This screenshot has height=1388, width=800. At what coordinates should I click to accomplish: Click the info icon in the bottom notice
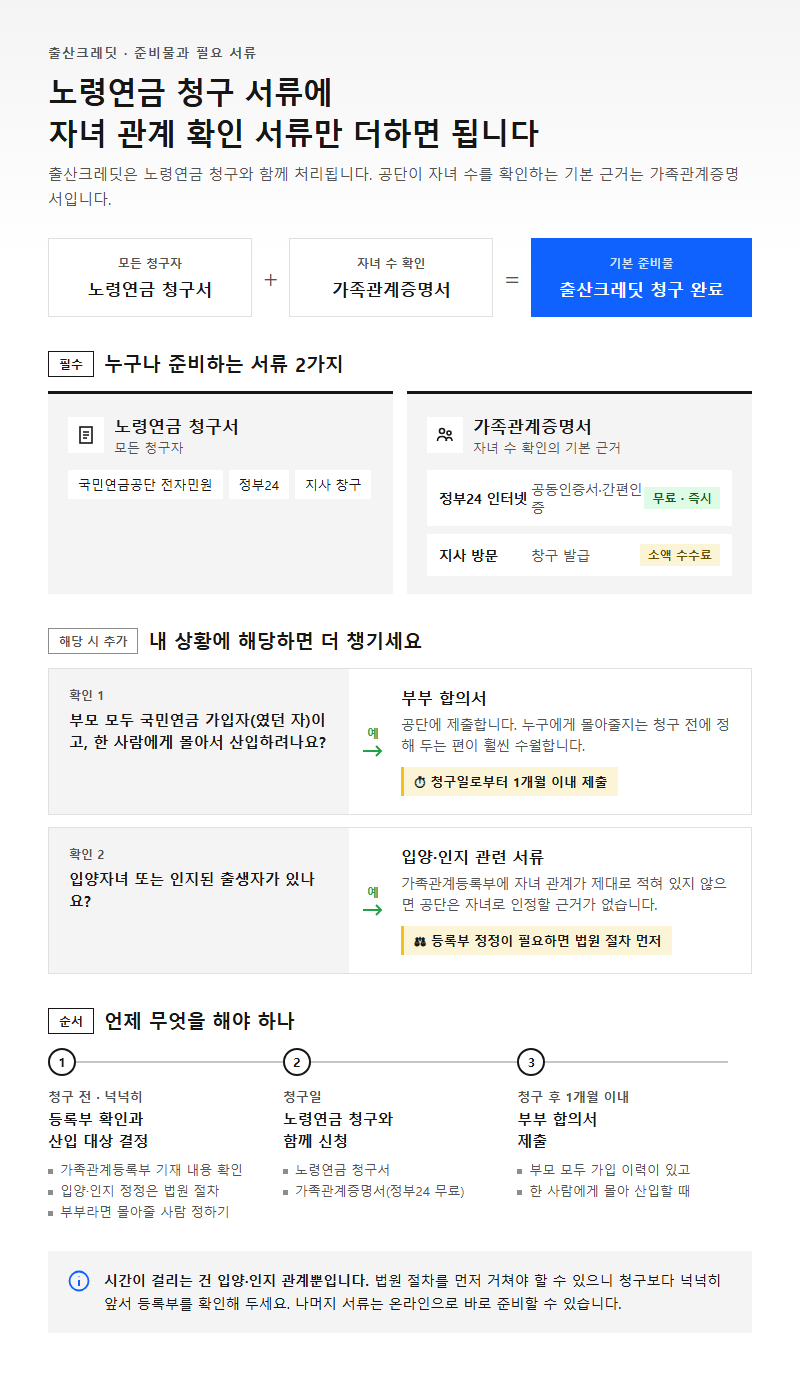(78, 1281)
